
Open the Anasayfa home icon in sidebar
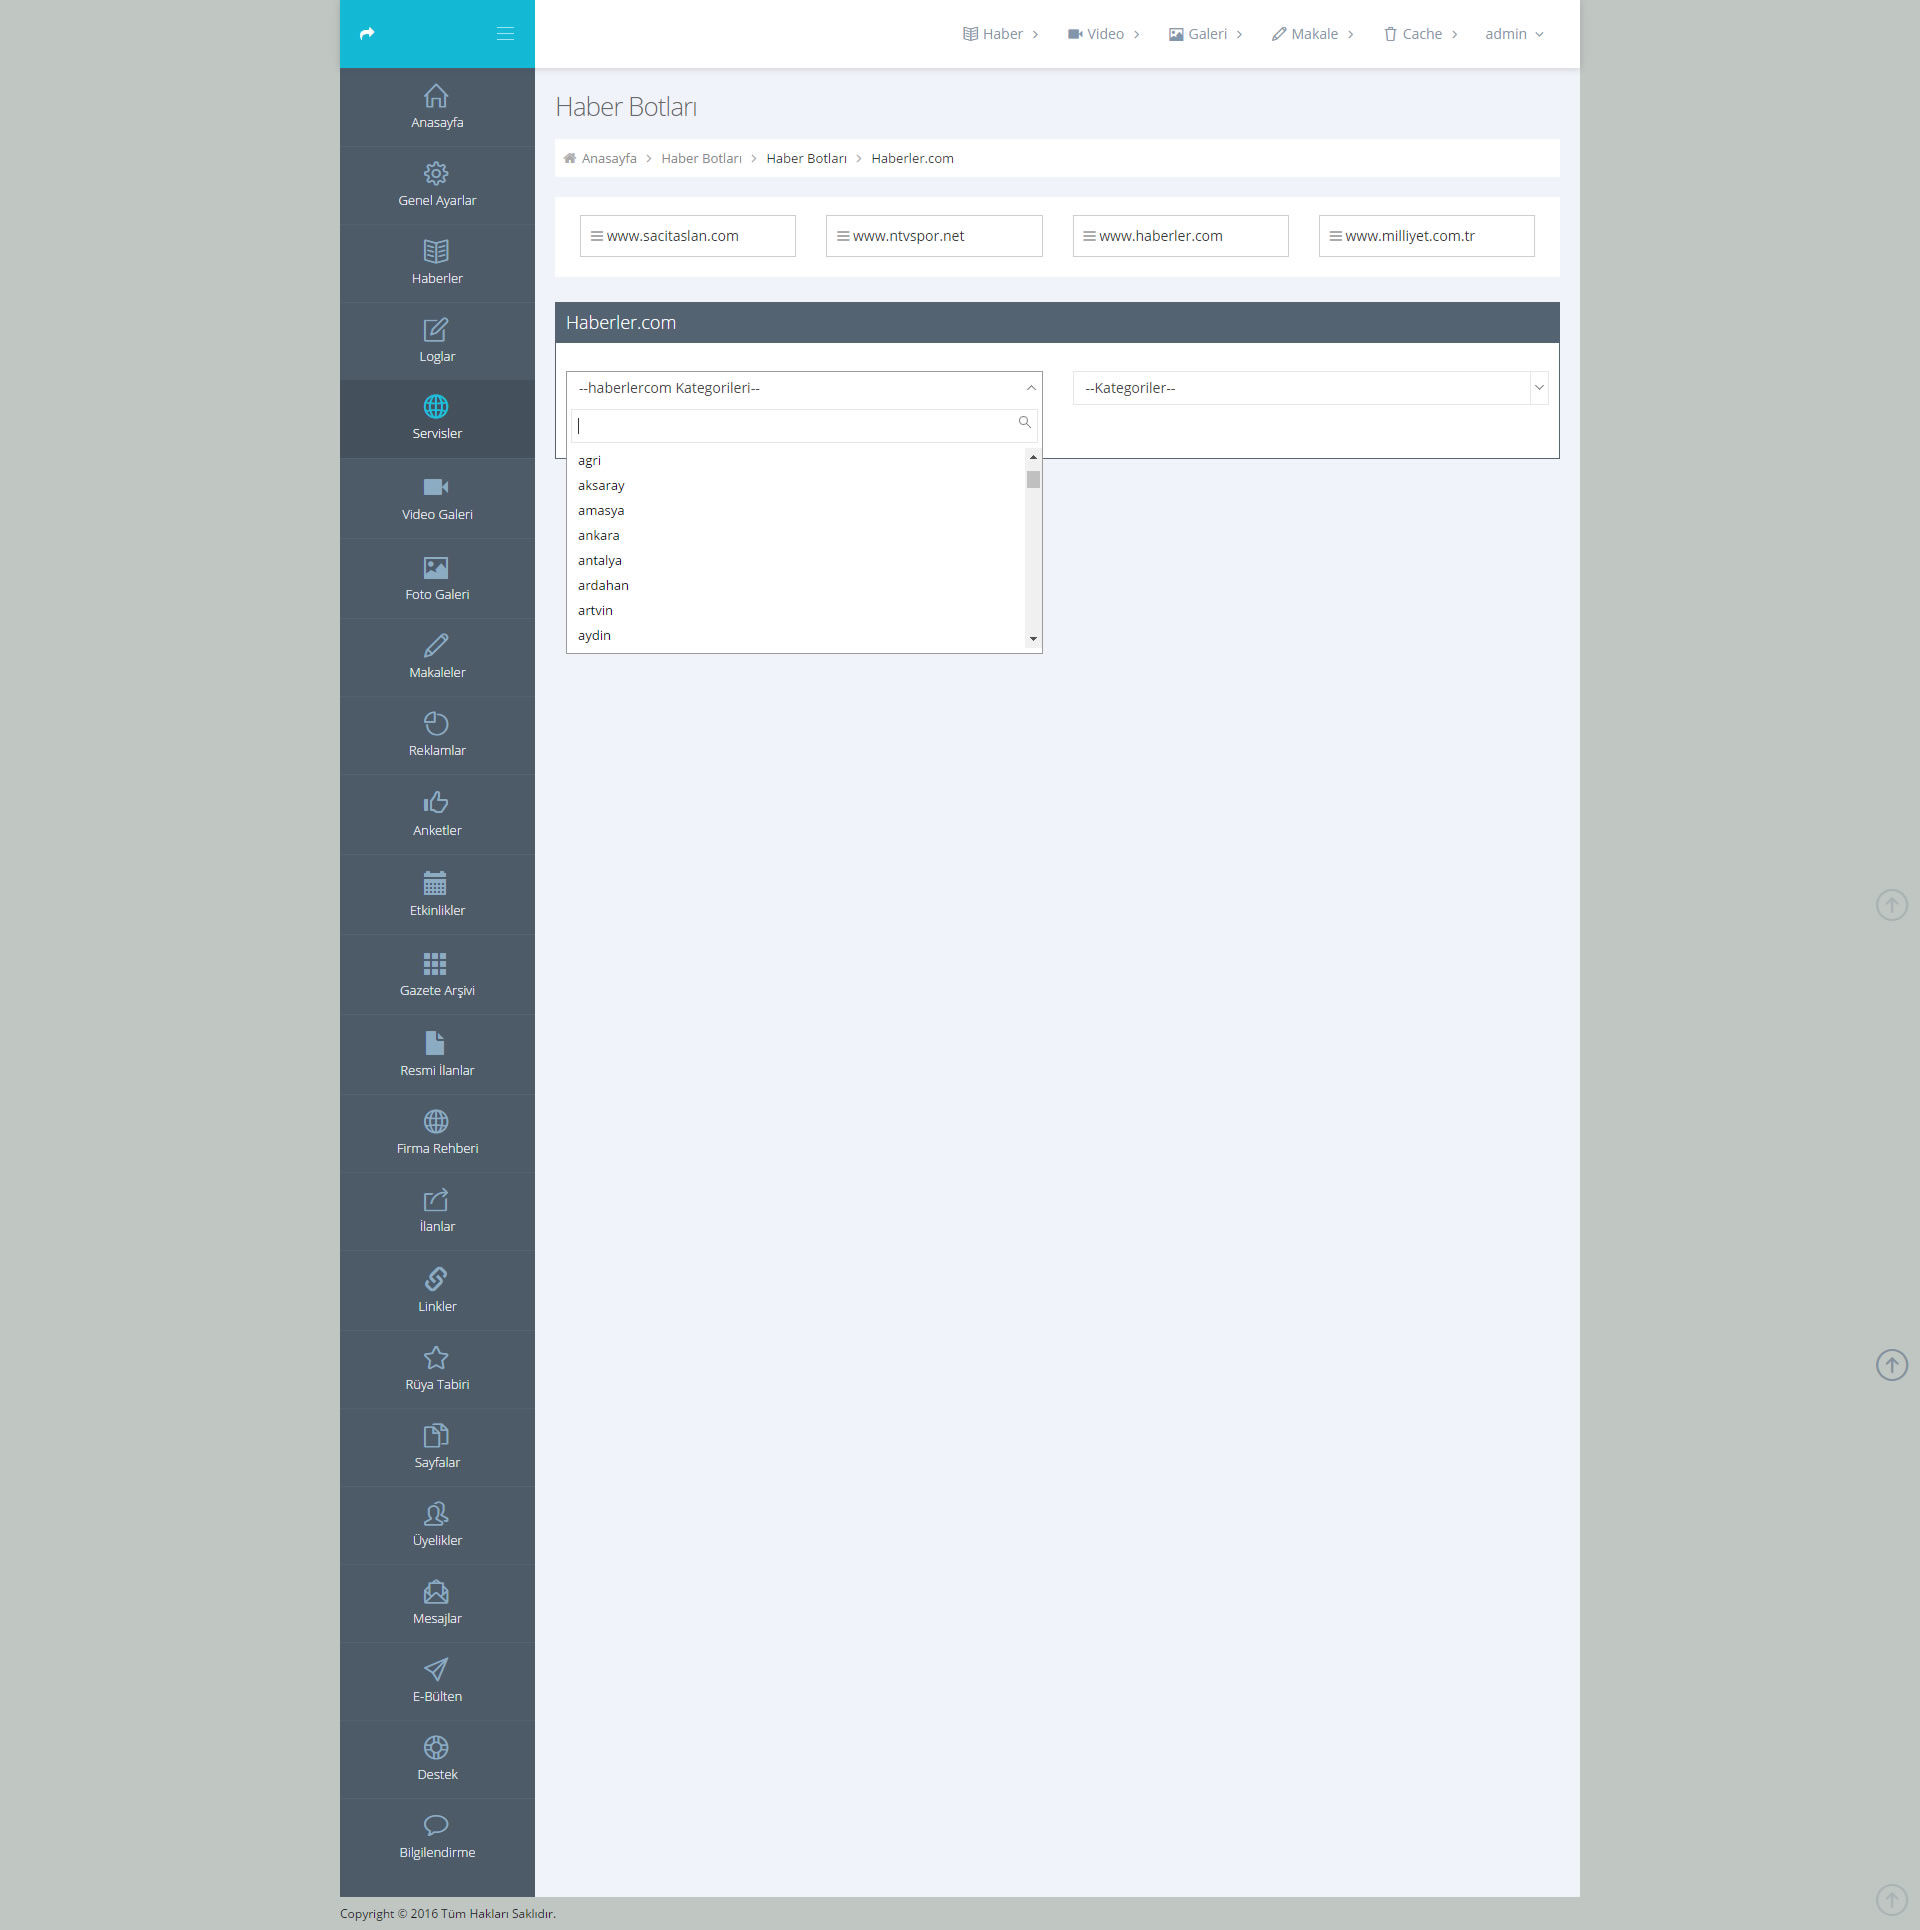[436, 96]
